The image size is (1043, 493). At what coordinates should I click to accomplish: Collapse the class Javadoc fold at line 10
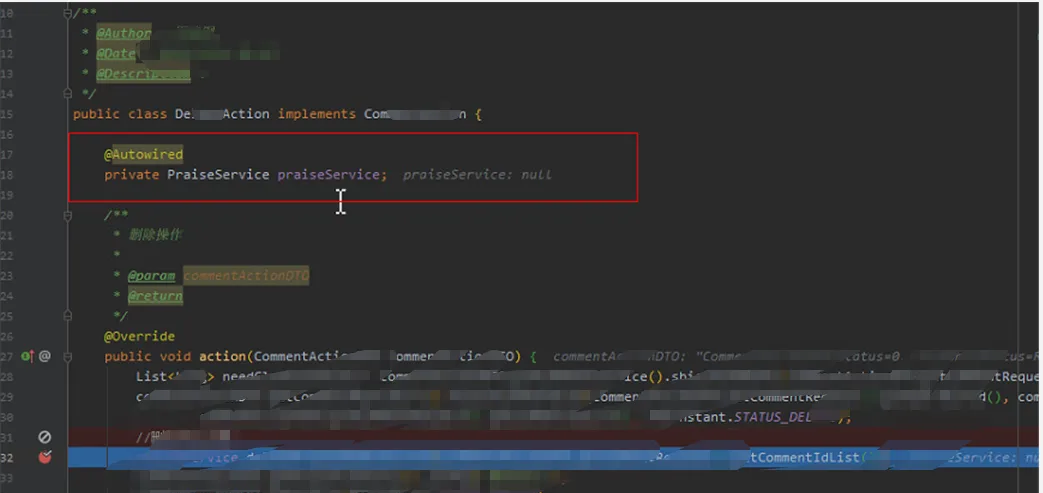(x=67, y=13)
